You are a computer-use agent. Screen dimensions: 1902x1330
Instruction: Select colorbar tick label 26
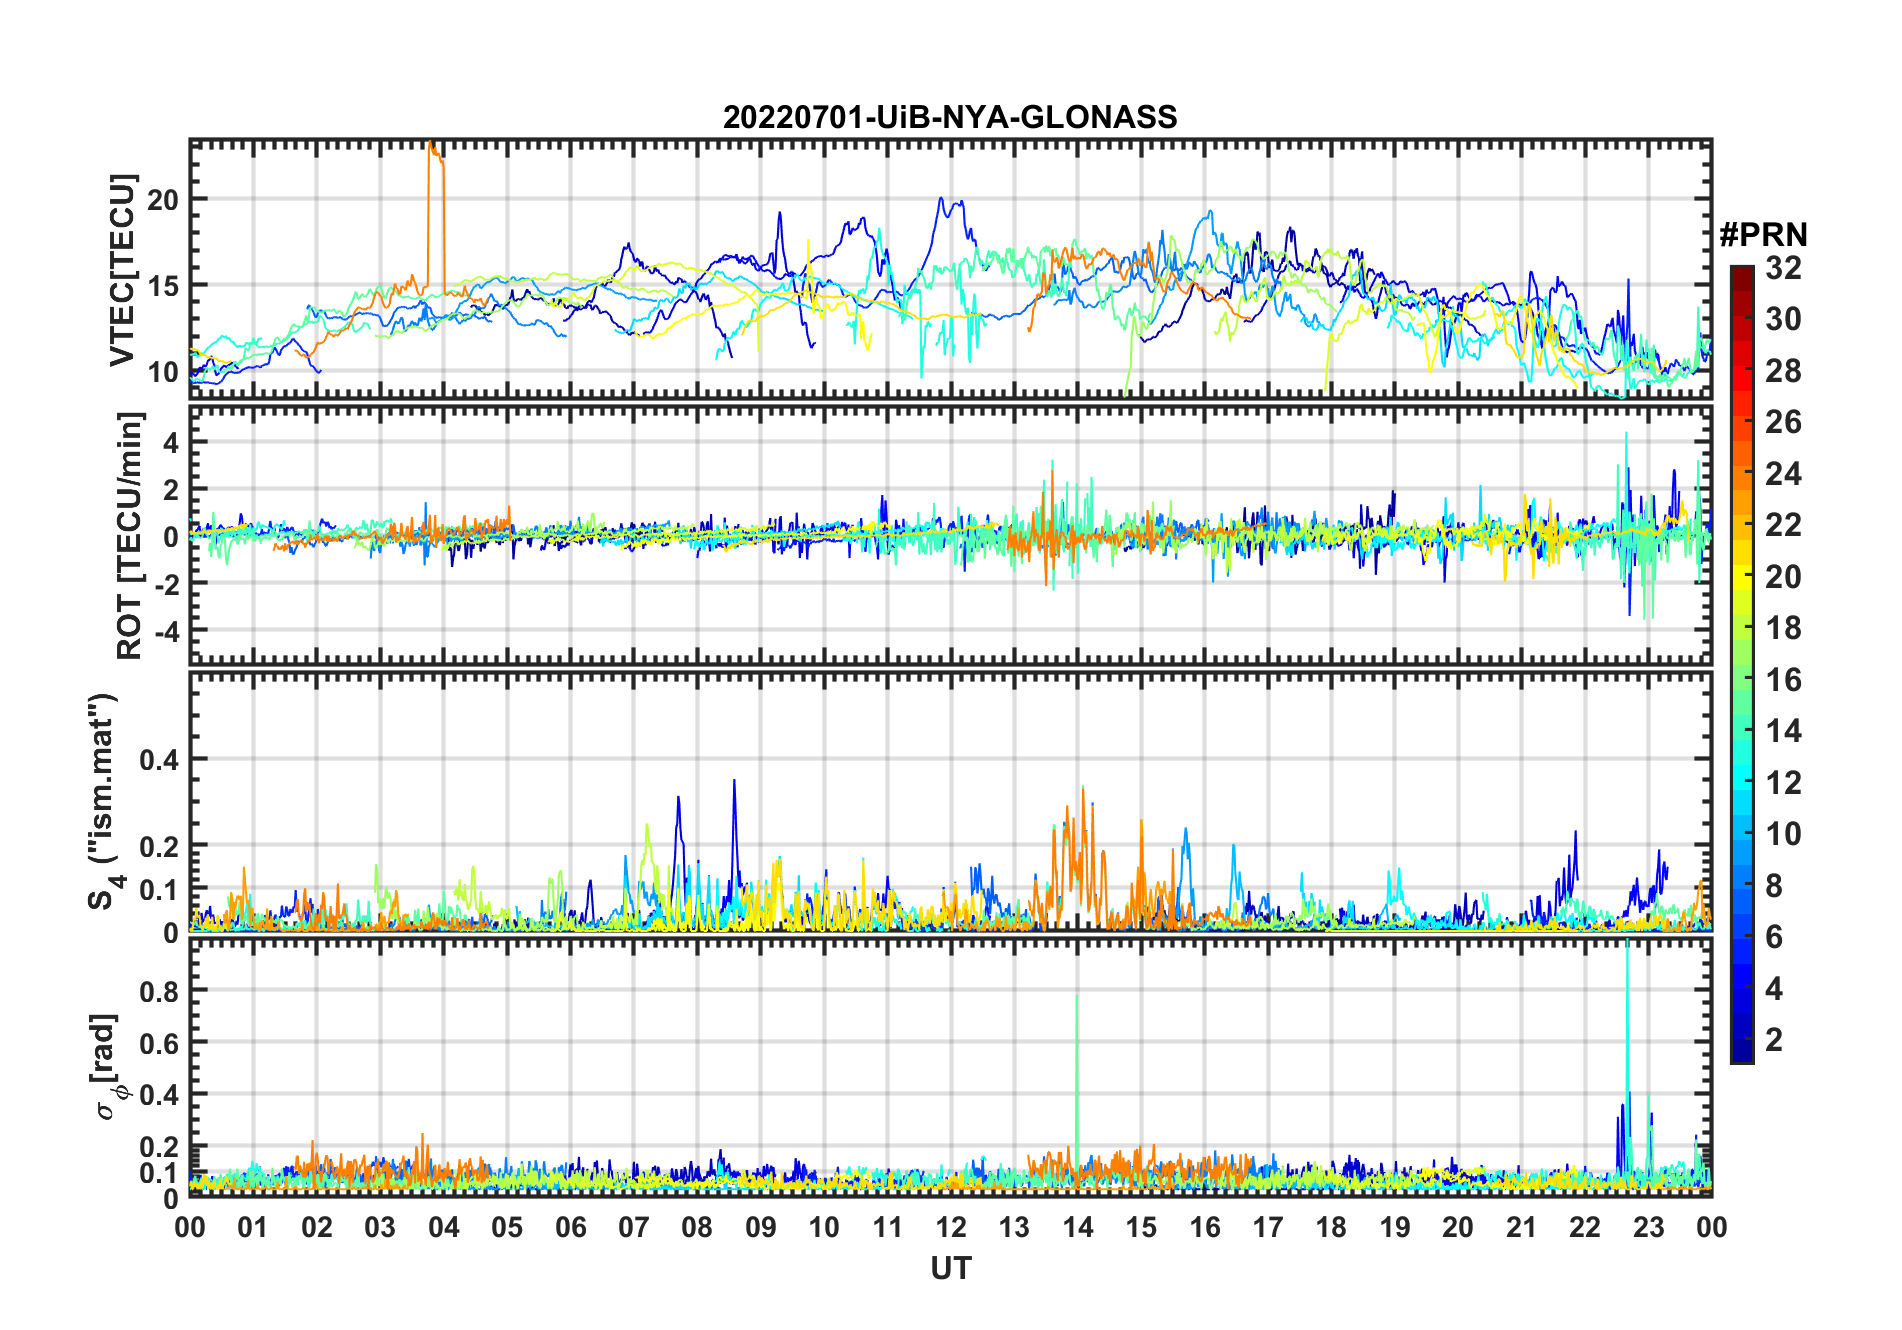coord(1783,422)
